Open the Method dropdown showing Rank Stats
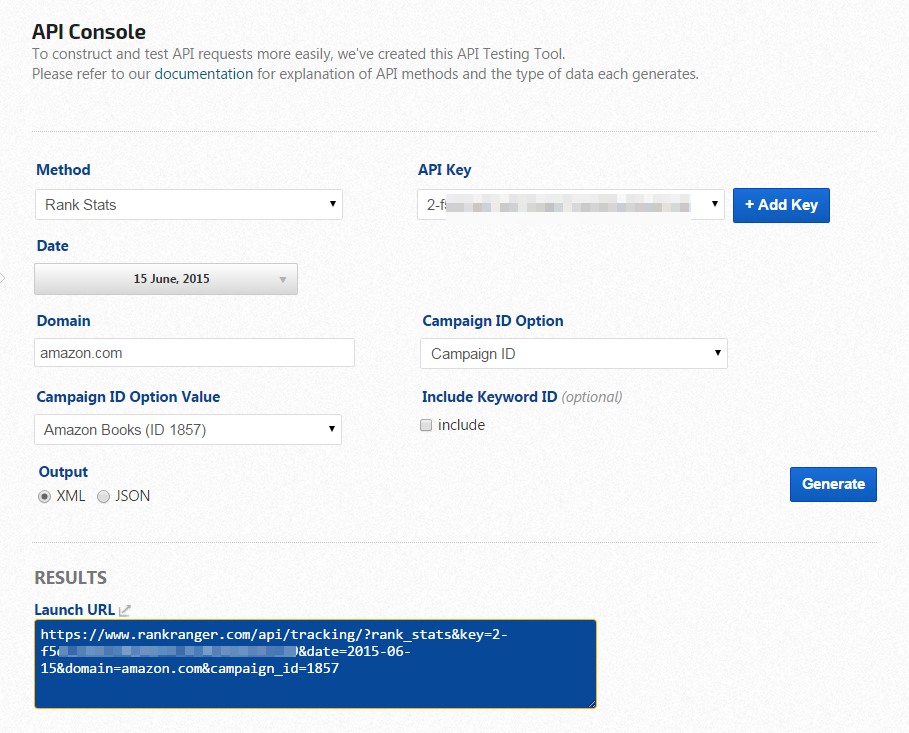This screenshot has width=909, height=733. [x=189, y=205]
